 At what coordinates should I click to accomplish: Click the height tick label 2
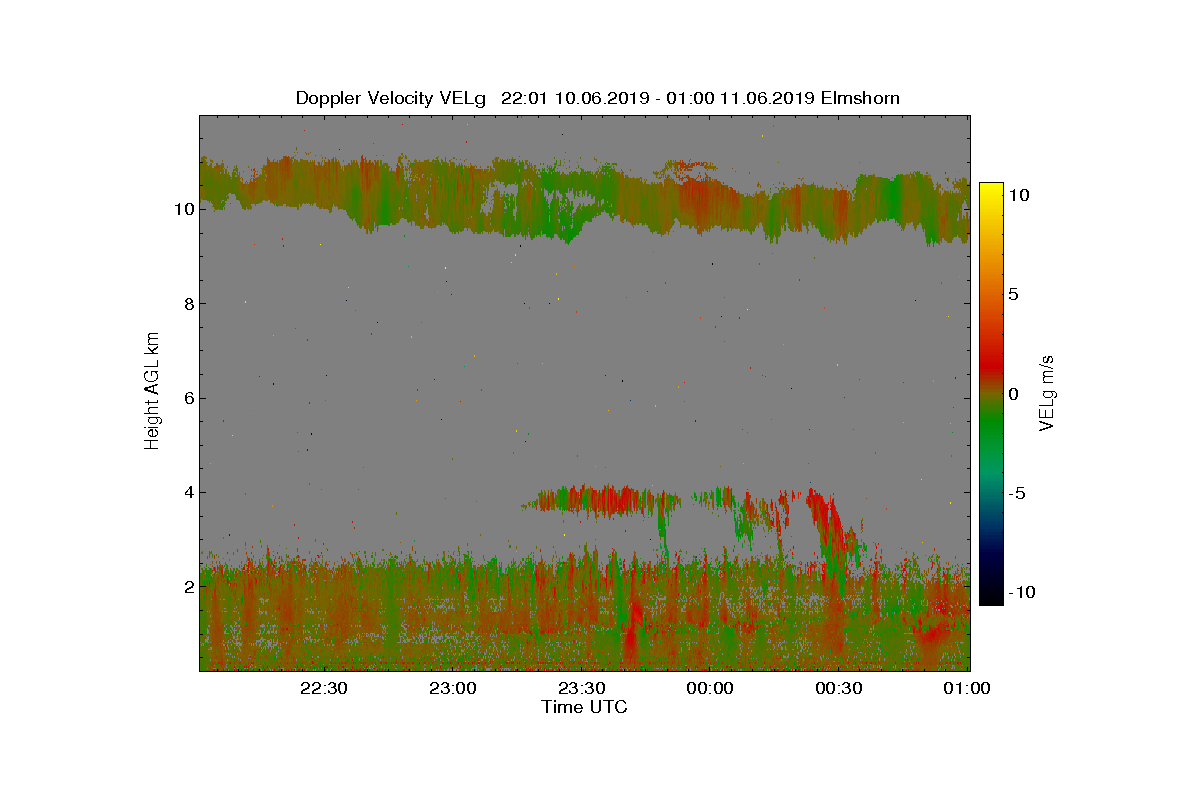[187, 587]
